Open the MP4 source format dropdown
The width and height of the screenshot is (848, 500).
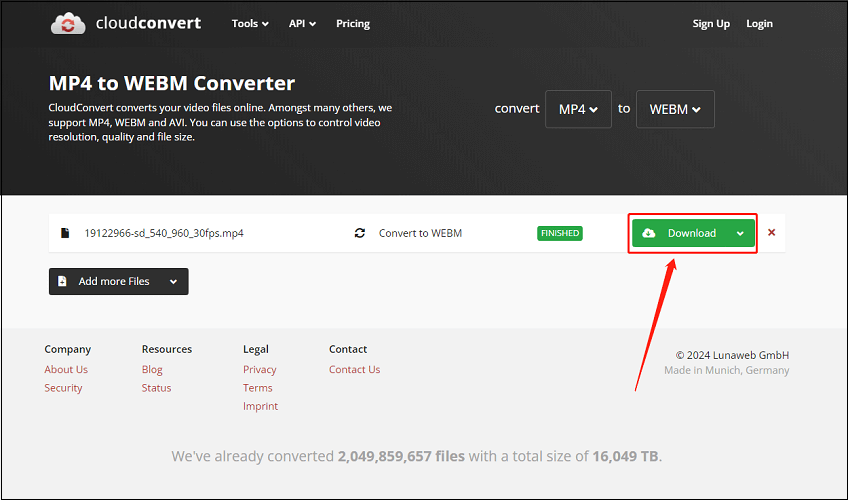(578, 109)
